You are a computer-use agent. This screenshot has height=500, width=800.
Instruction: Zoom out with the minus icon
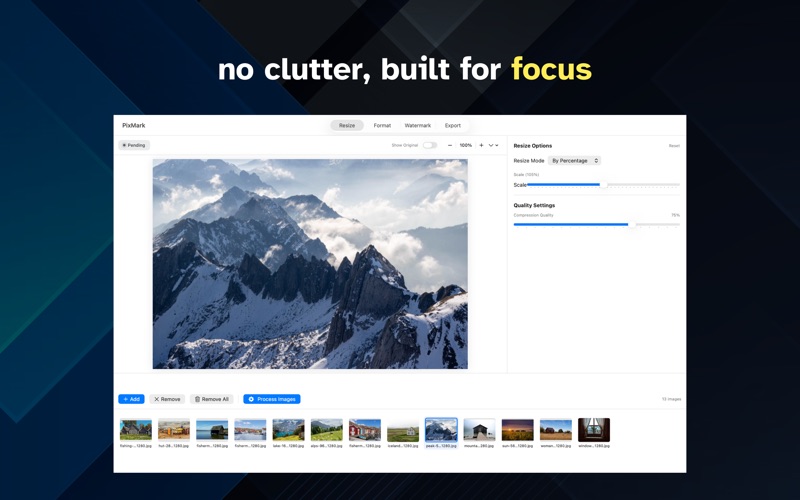click(449, 145)
